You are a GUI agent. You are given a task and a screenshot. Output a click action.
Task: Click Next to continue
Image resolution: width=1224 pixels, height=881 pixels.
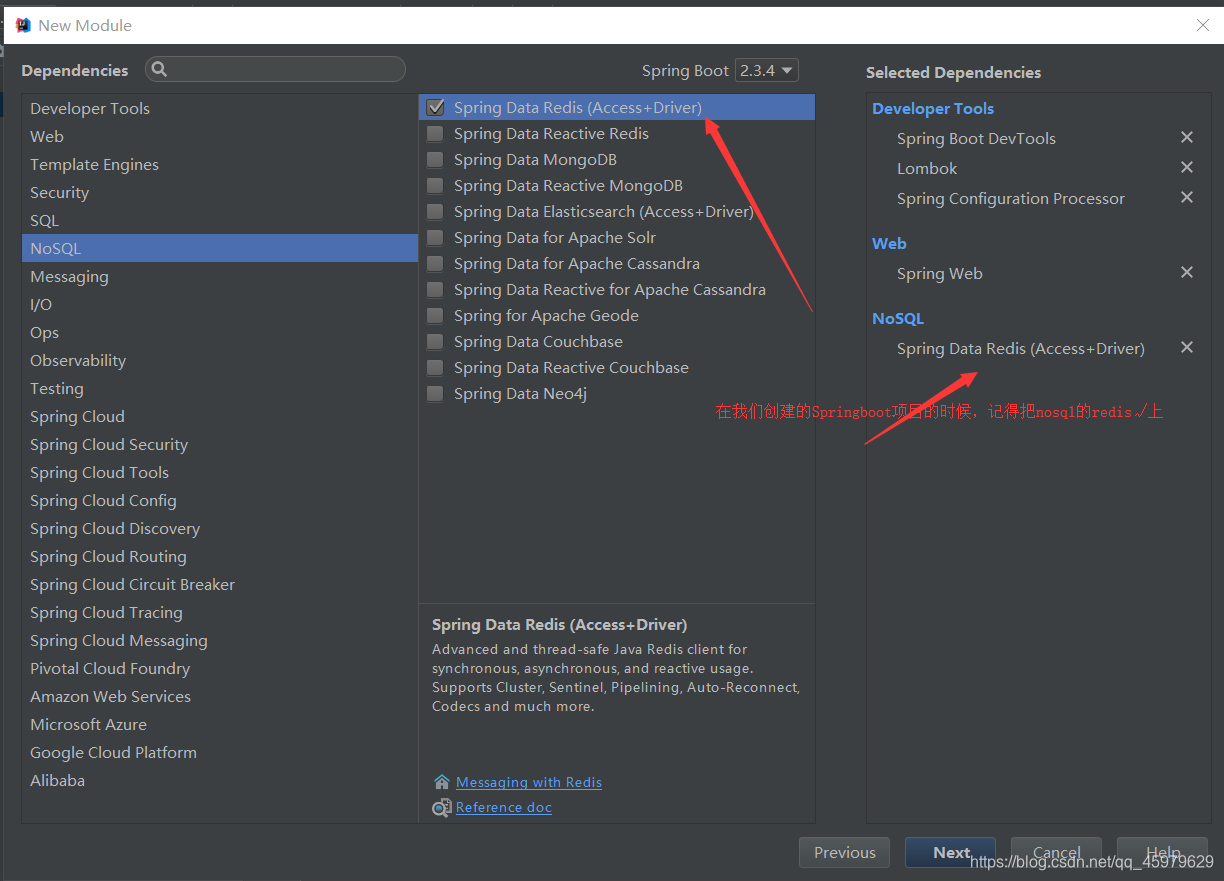coord(950,852)
